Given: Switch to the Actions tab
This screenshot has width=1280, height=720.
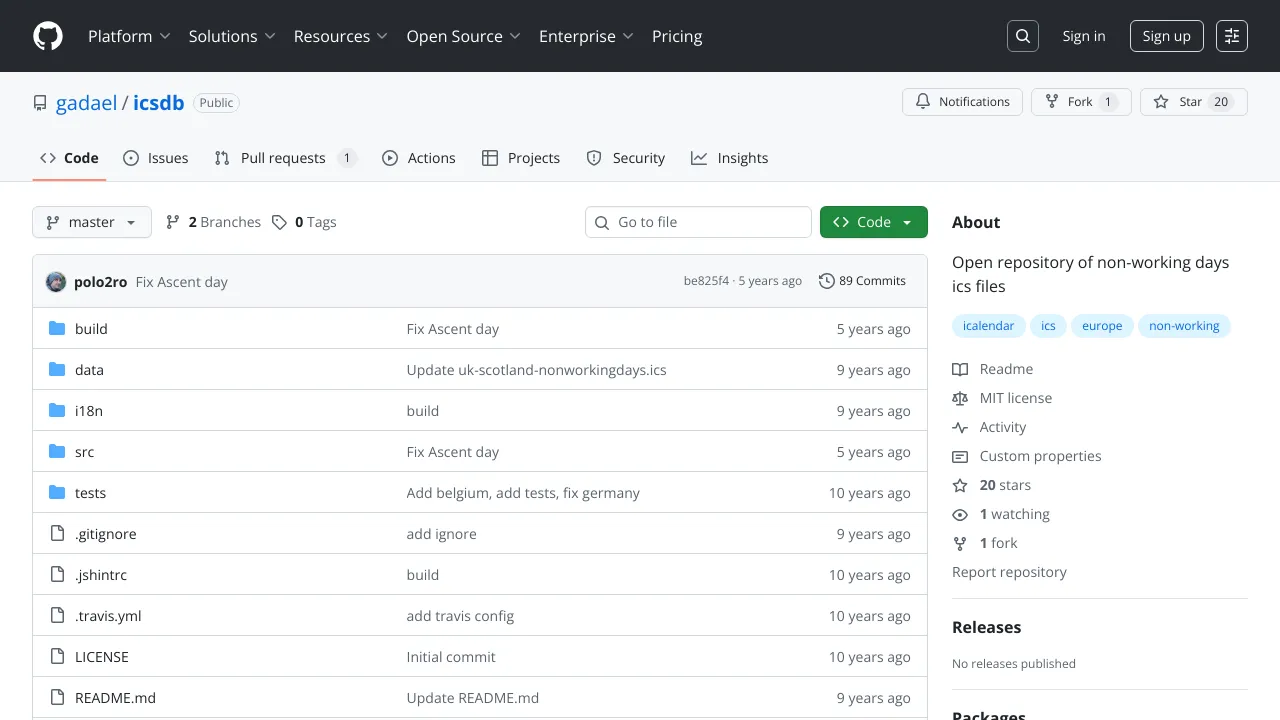Looking at the screenshot, I should tap(418, 158).
